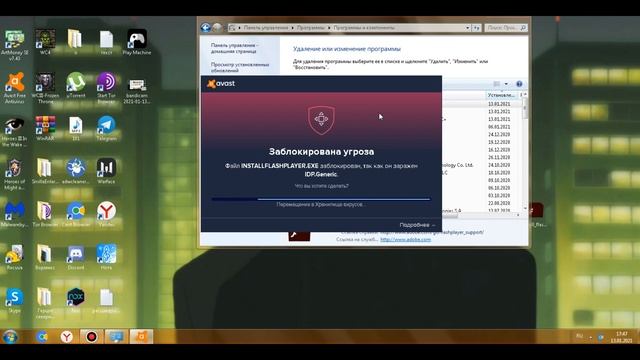Viewport: 640px width, 360px height.
Task: Switch to Control Panel taskbar button
Action: click(116, 337)
